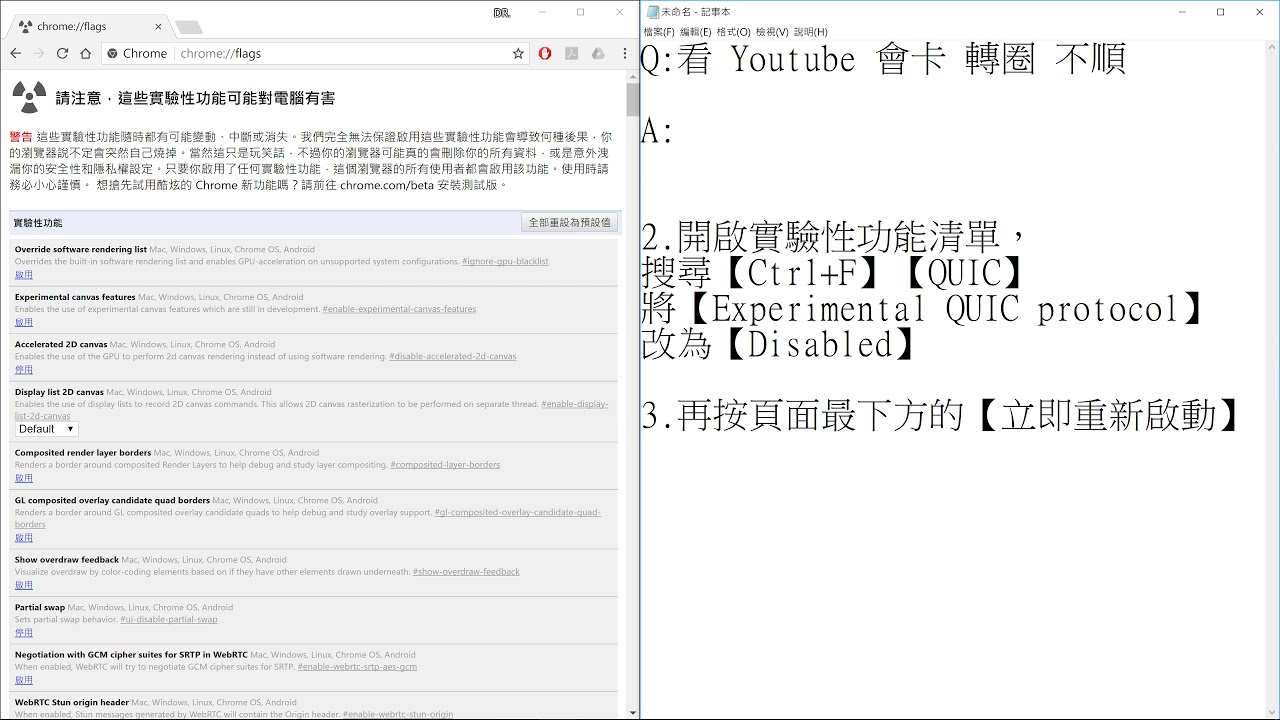Open the red Opera extension icon
The image size is (1280, 720).
545,53
